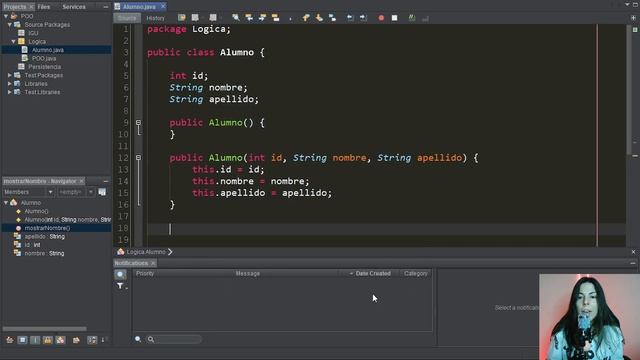The height and width of the screenshot is (360, 640).
Task: Switch editor to History view
Action: [156, 18]
